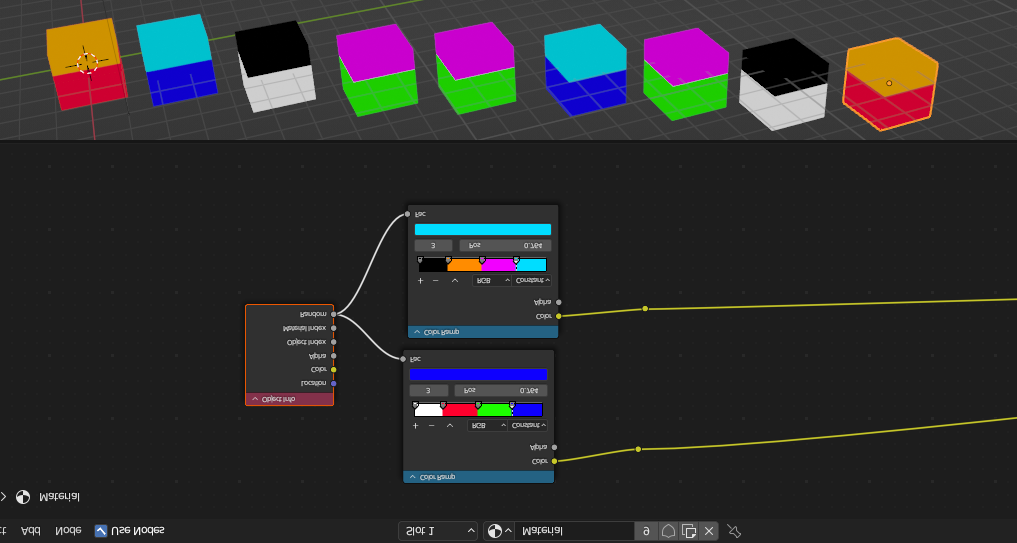Select the green stop on the color ramp
This screenshot has height=543, width=1017.
click(x=478, y=405)
